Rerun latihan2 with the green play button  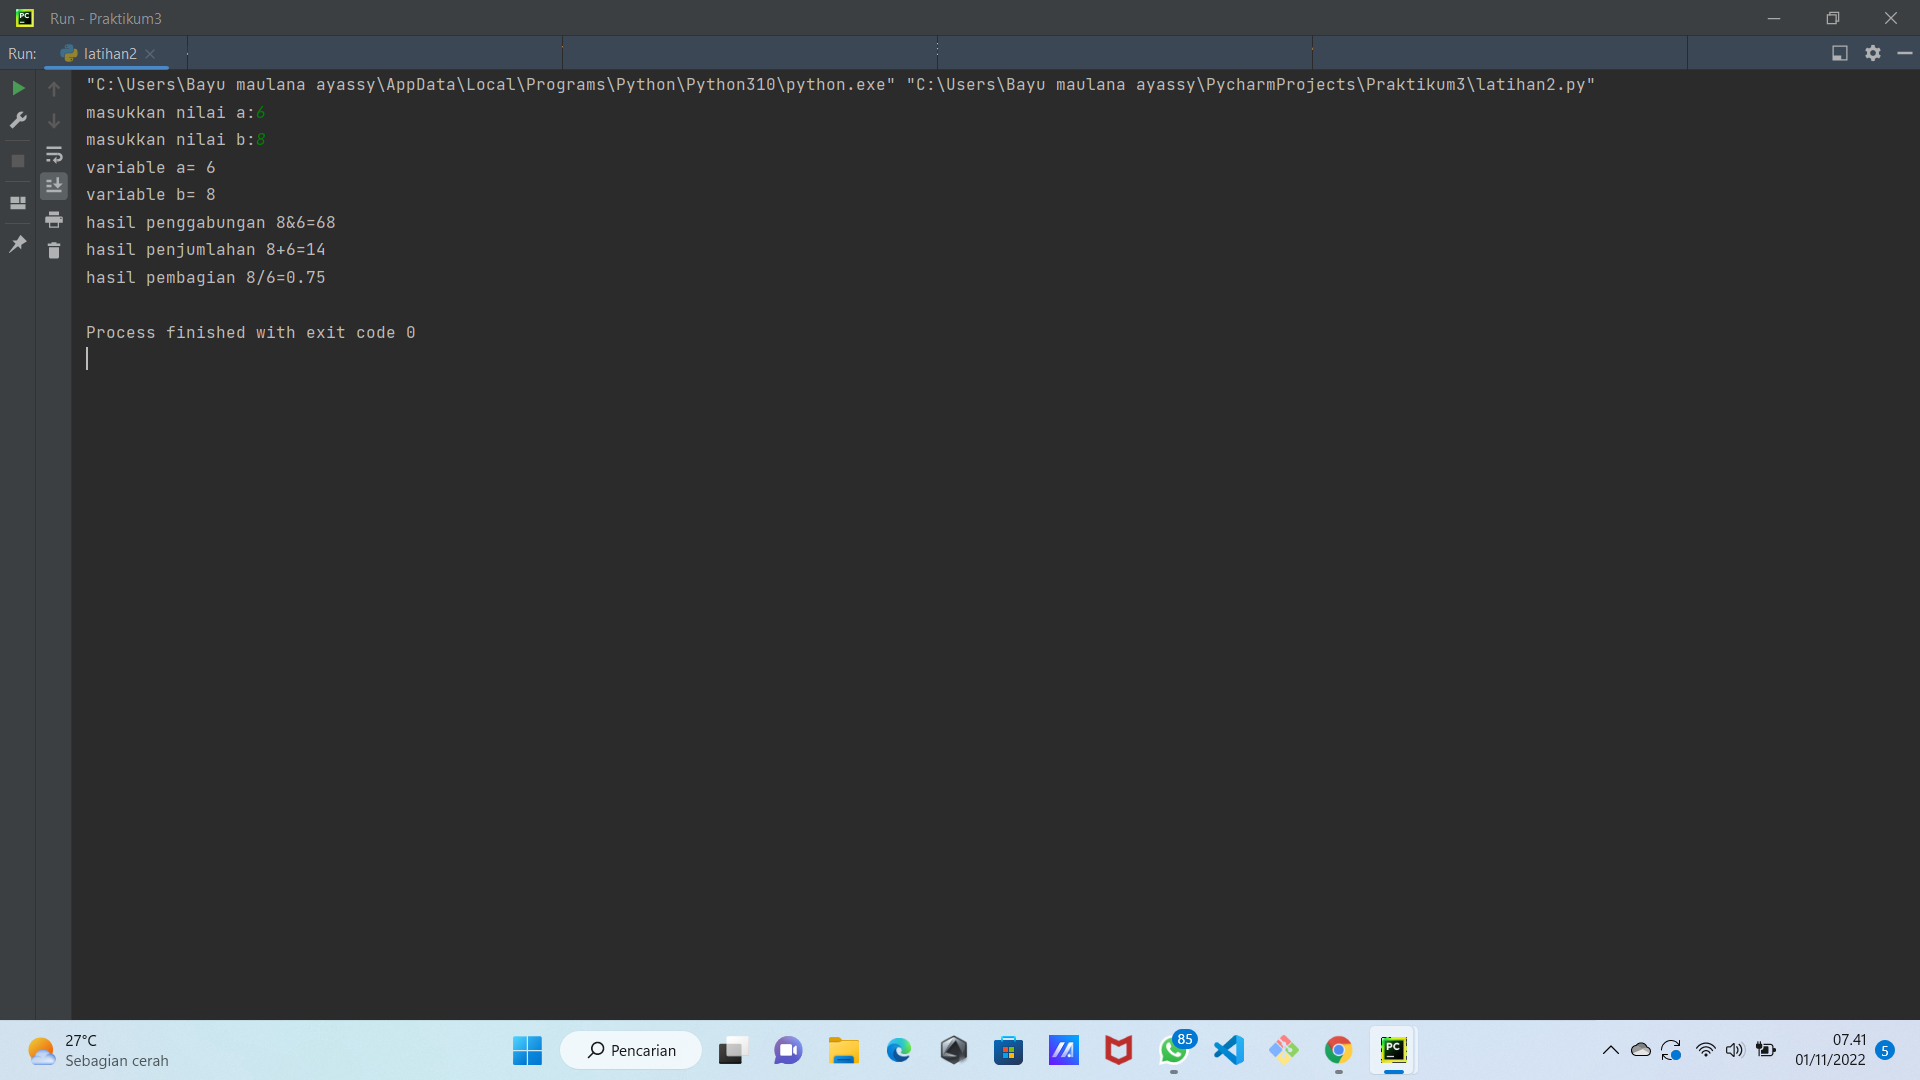pyautogui.click(x=18, y=88)
